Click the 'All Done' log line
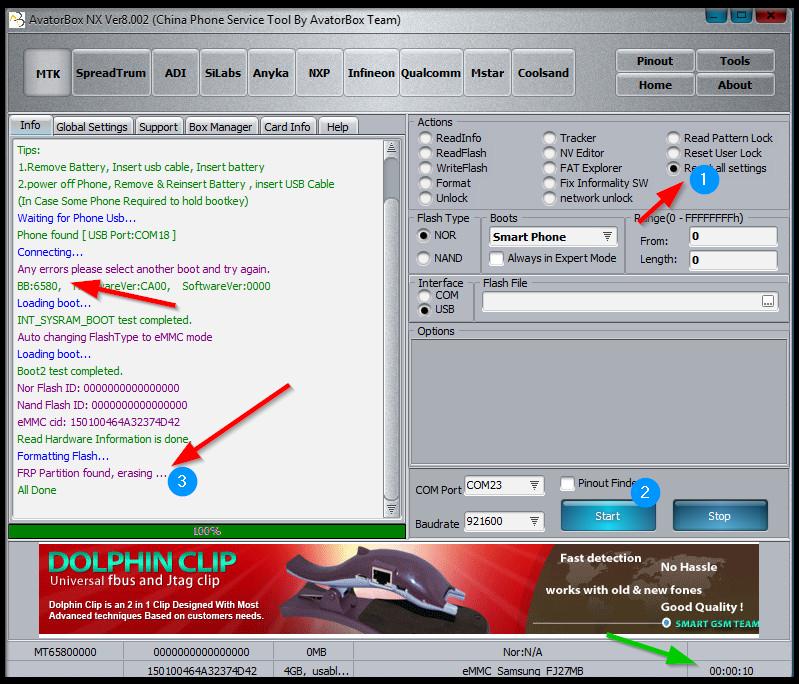This screenshot has width=799, height=684. [x=37, y=490]
